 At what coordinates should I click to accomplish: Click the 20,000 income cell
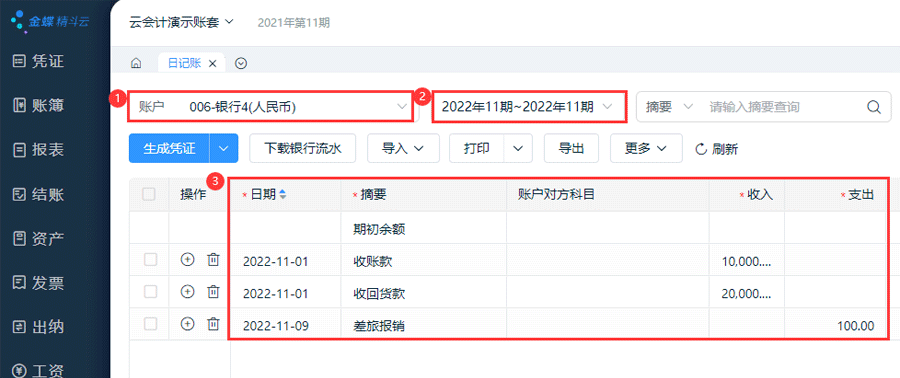tap(747, 293)
